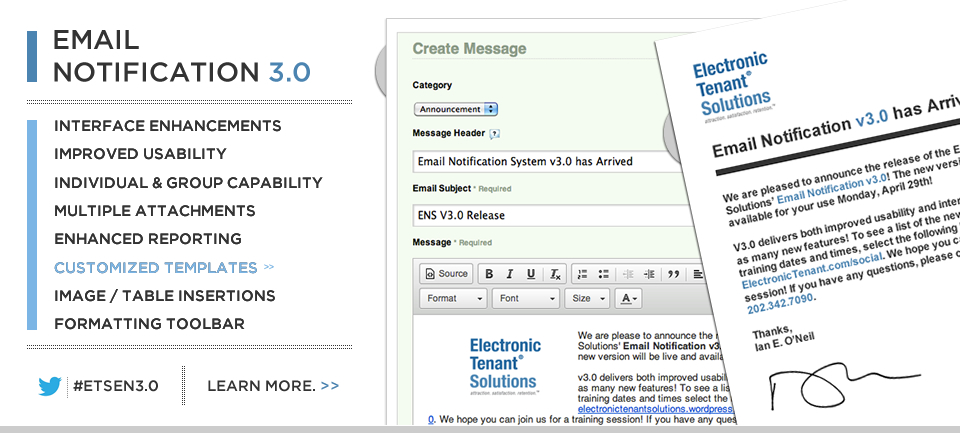960x433 pixels.
Task: Click the Email Subject input field
Action: pos(554,216)
